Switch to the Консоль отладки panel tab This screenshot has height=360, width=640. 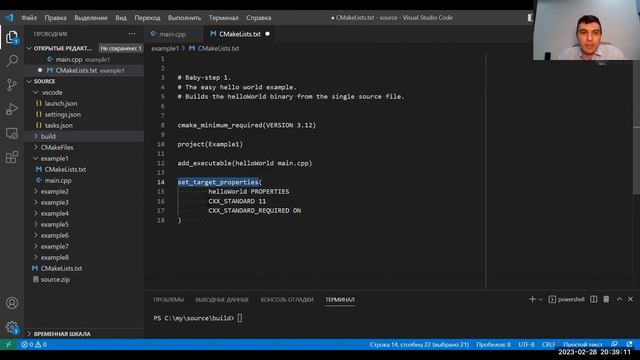(x=287, y=300)
